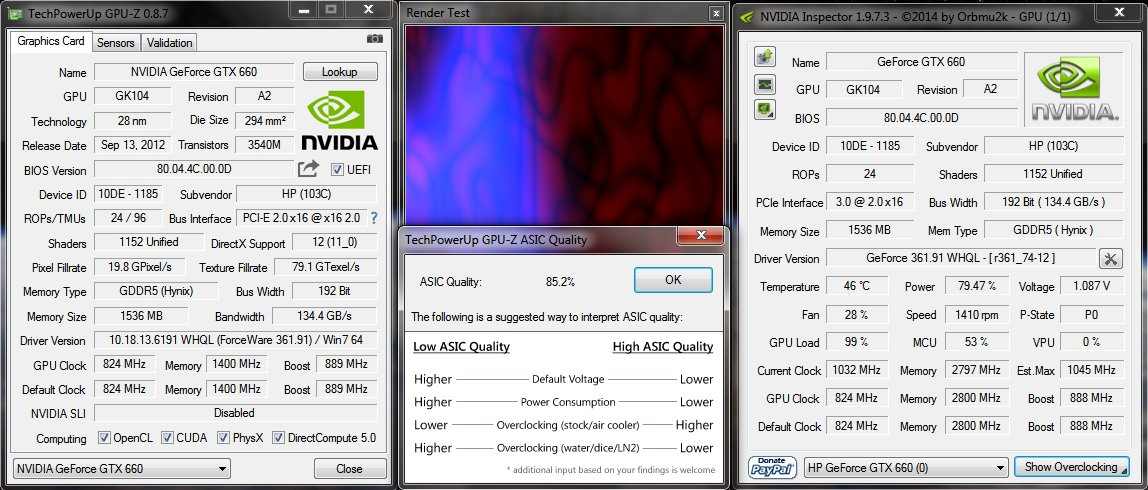Click the NVIDIA logo in the GPU-Z window

339,121
